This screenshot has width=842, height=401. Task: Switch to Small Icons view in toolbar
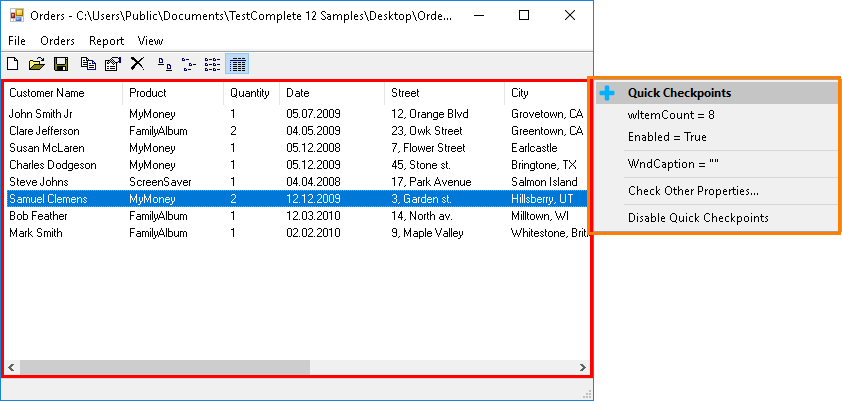188,65
